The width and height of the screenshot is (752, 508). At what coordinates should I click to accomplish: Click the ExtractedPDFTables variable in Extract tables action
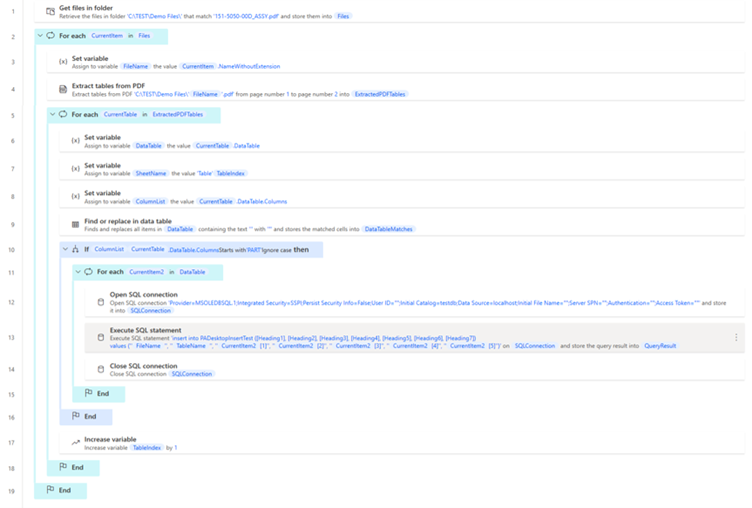[x=380, y=94]
